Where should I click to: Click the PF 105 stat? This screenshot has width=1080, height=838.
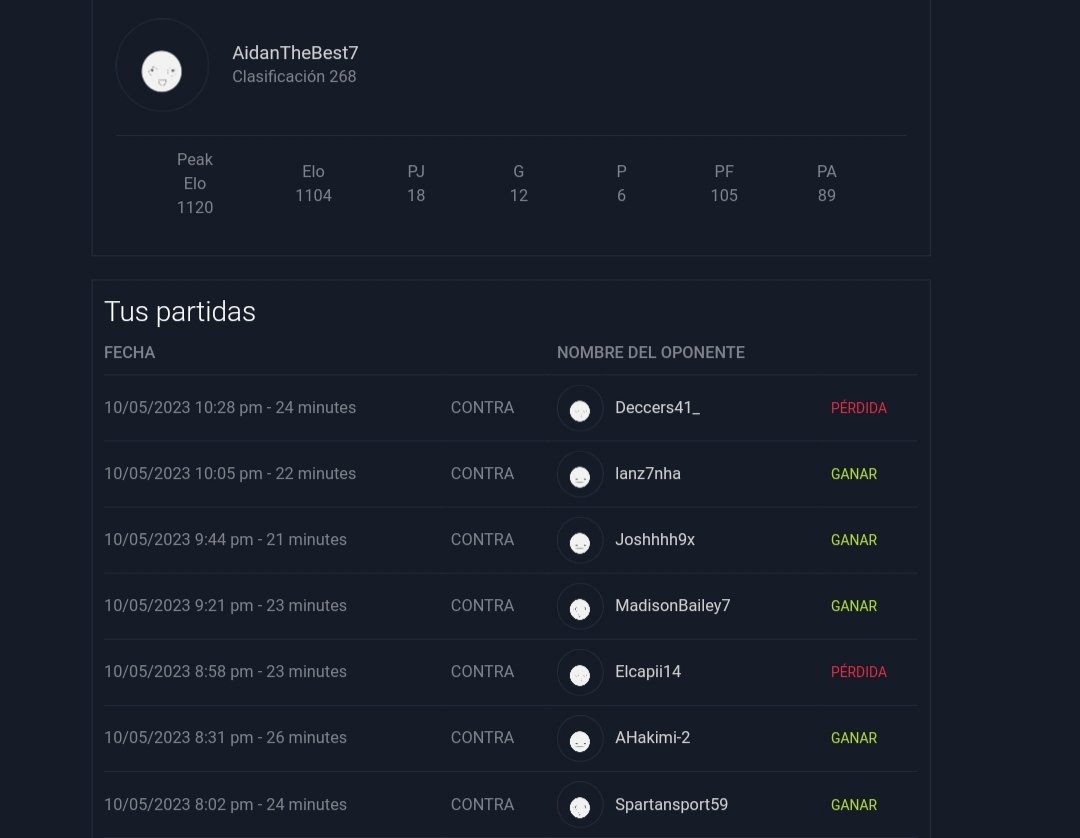[x=724, y=183]
